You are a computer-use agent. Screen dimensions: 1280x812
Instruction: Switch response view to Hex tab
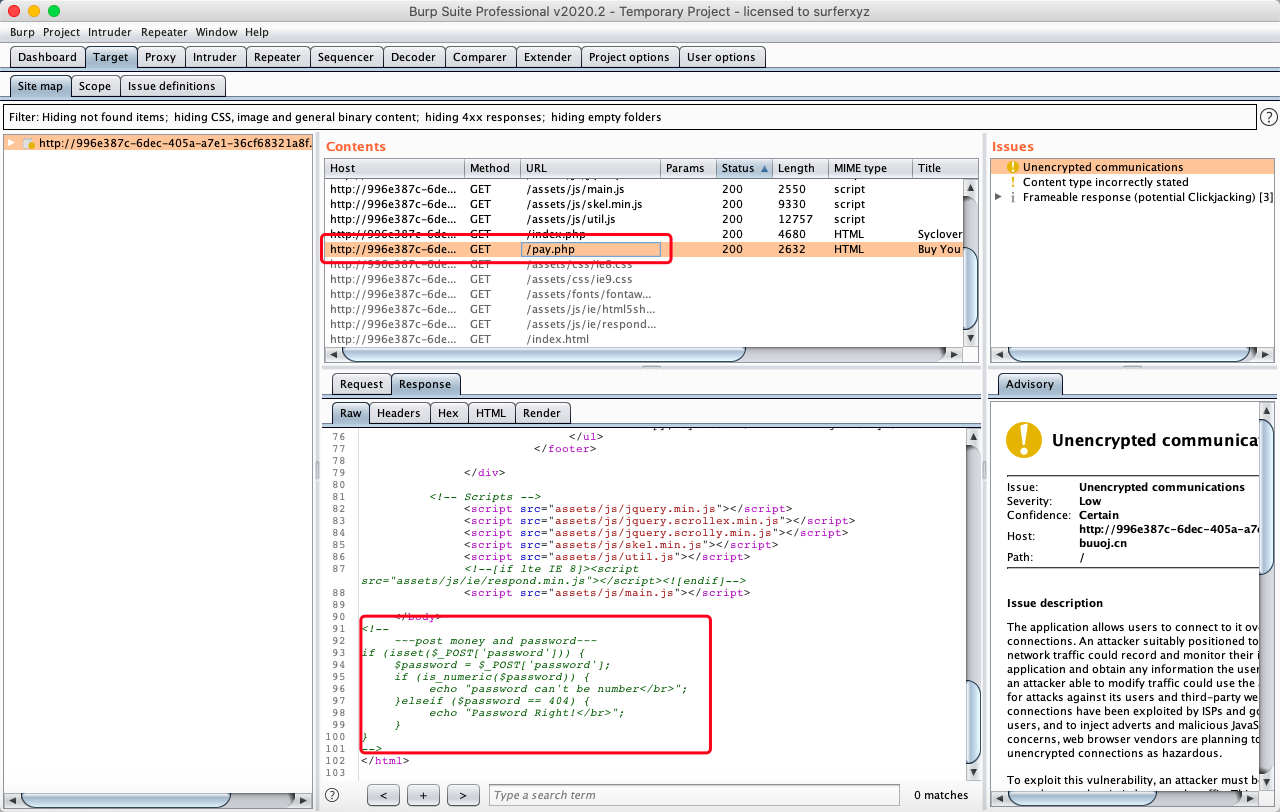point(448,413)
